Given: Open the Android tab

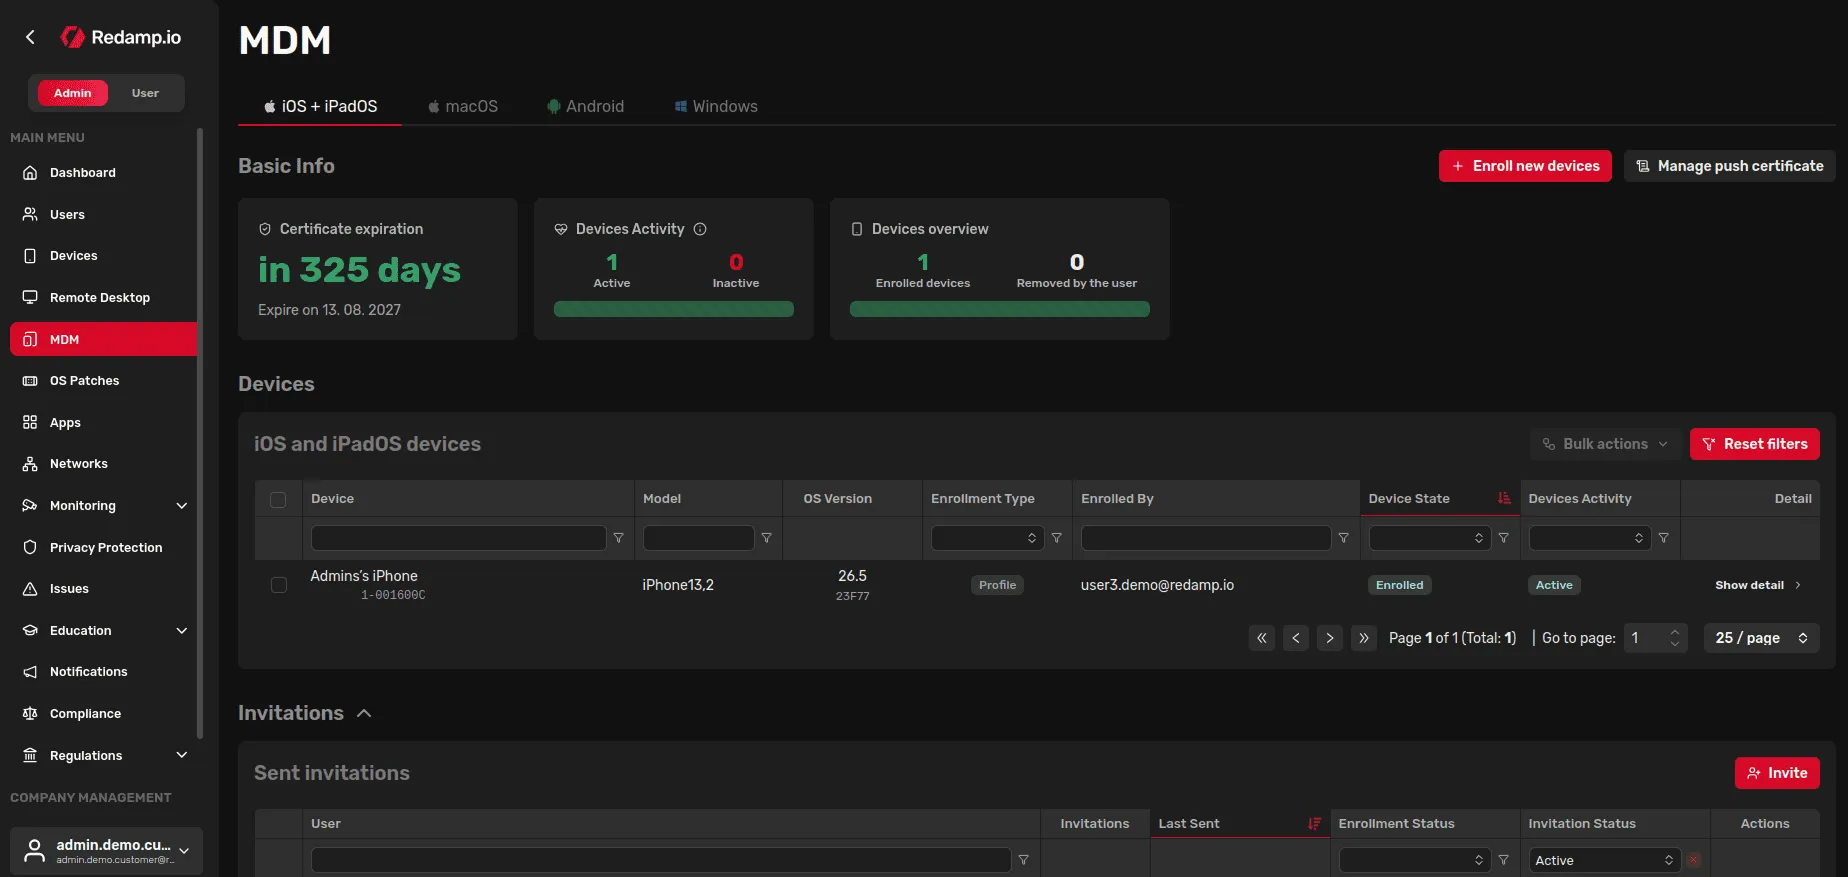Looking at the screenshot, I should [x=586, y=106].
